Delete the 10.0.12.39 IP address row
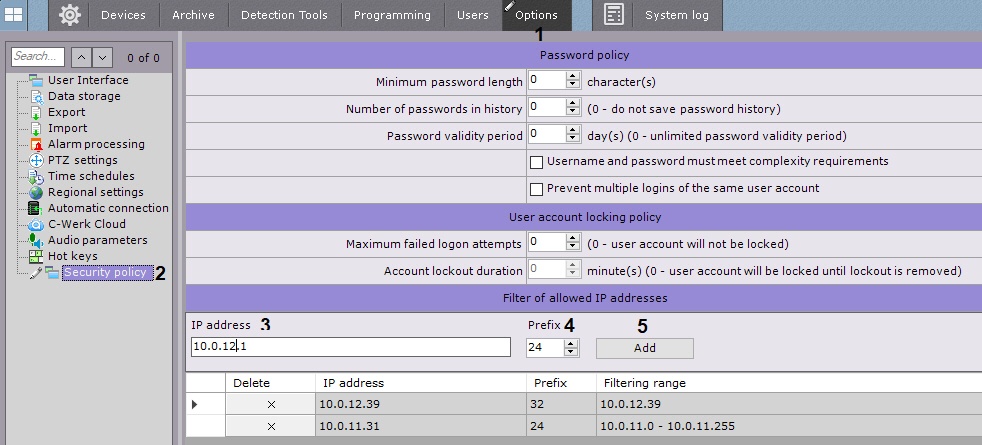Screen dimensions: 982x445 [271, 403]
